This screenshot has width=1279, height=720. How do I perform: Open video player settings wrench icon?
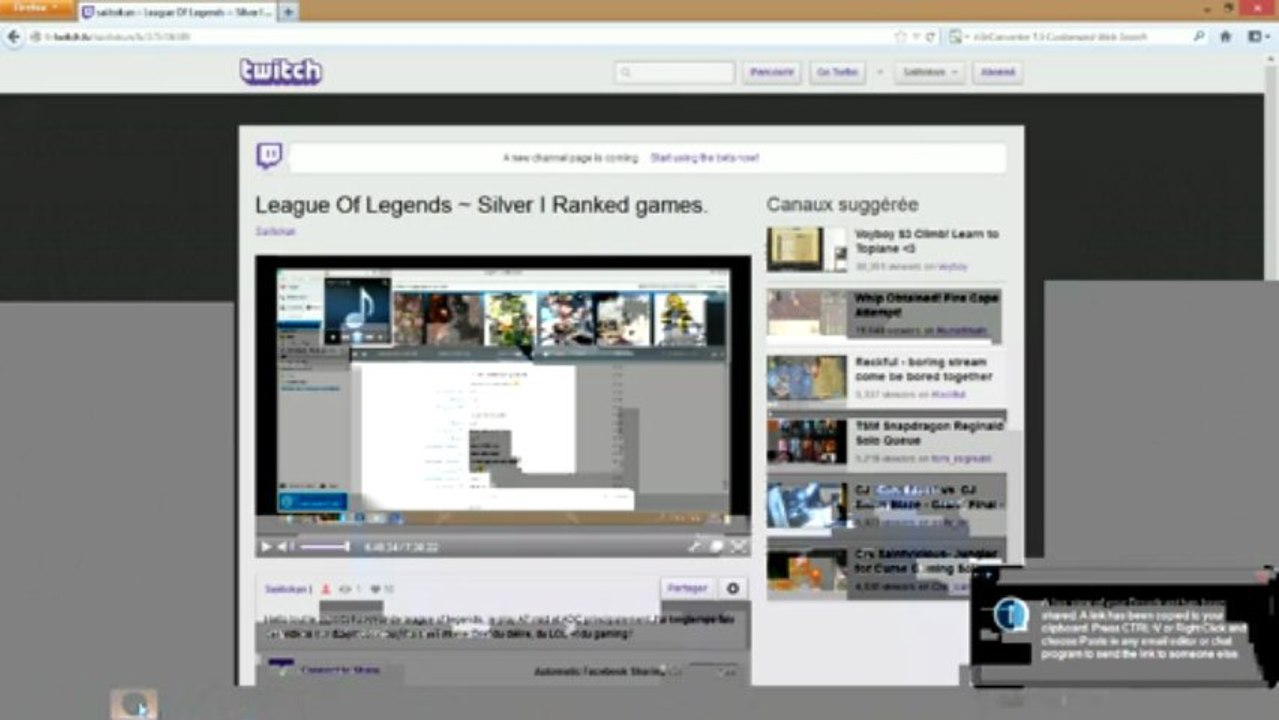point(694,546)
